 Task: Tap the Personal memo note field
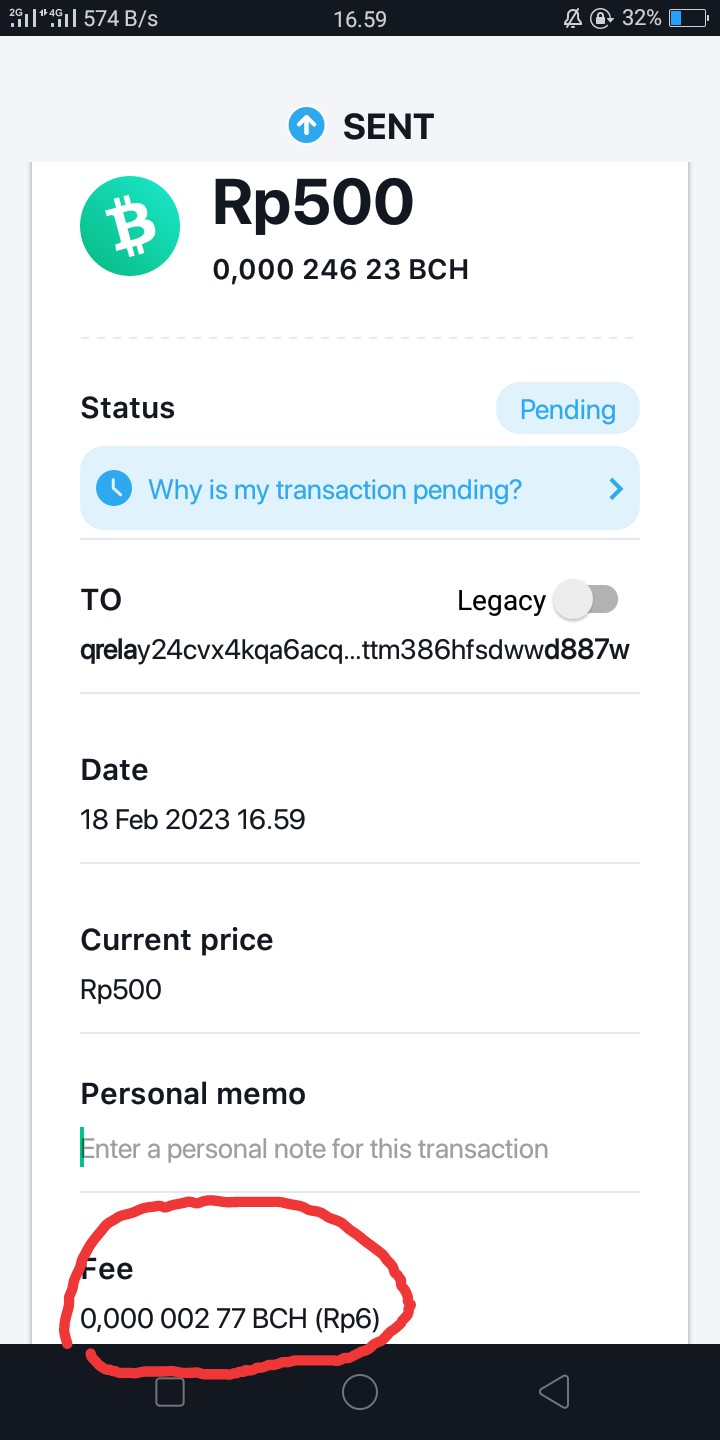point(360,1149)
